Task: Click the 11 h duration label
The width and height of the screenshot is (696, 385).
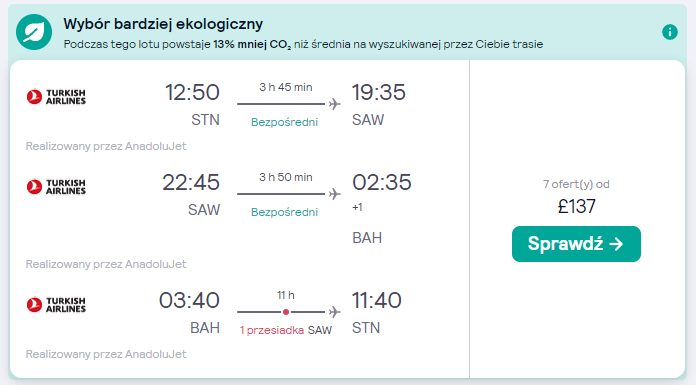Action: 286,295
